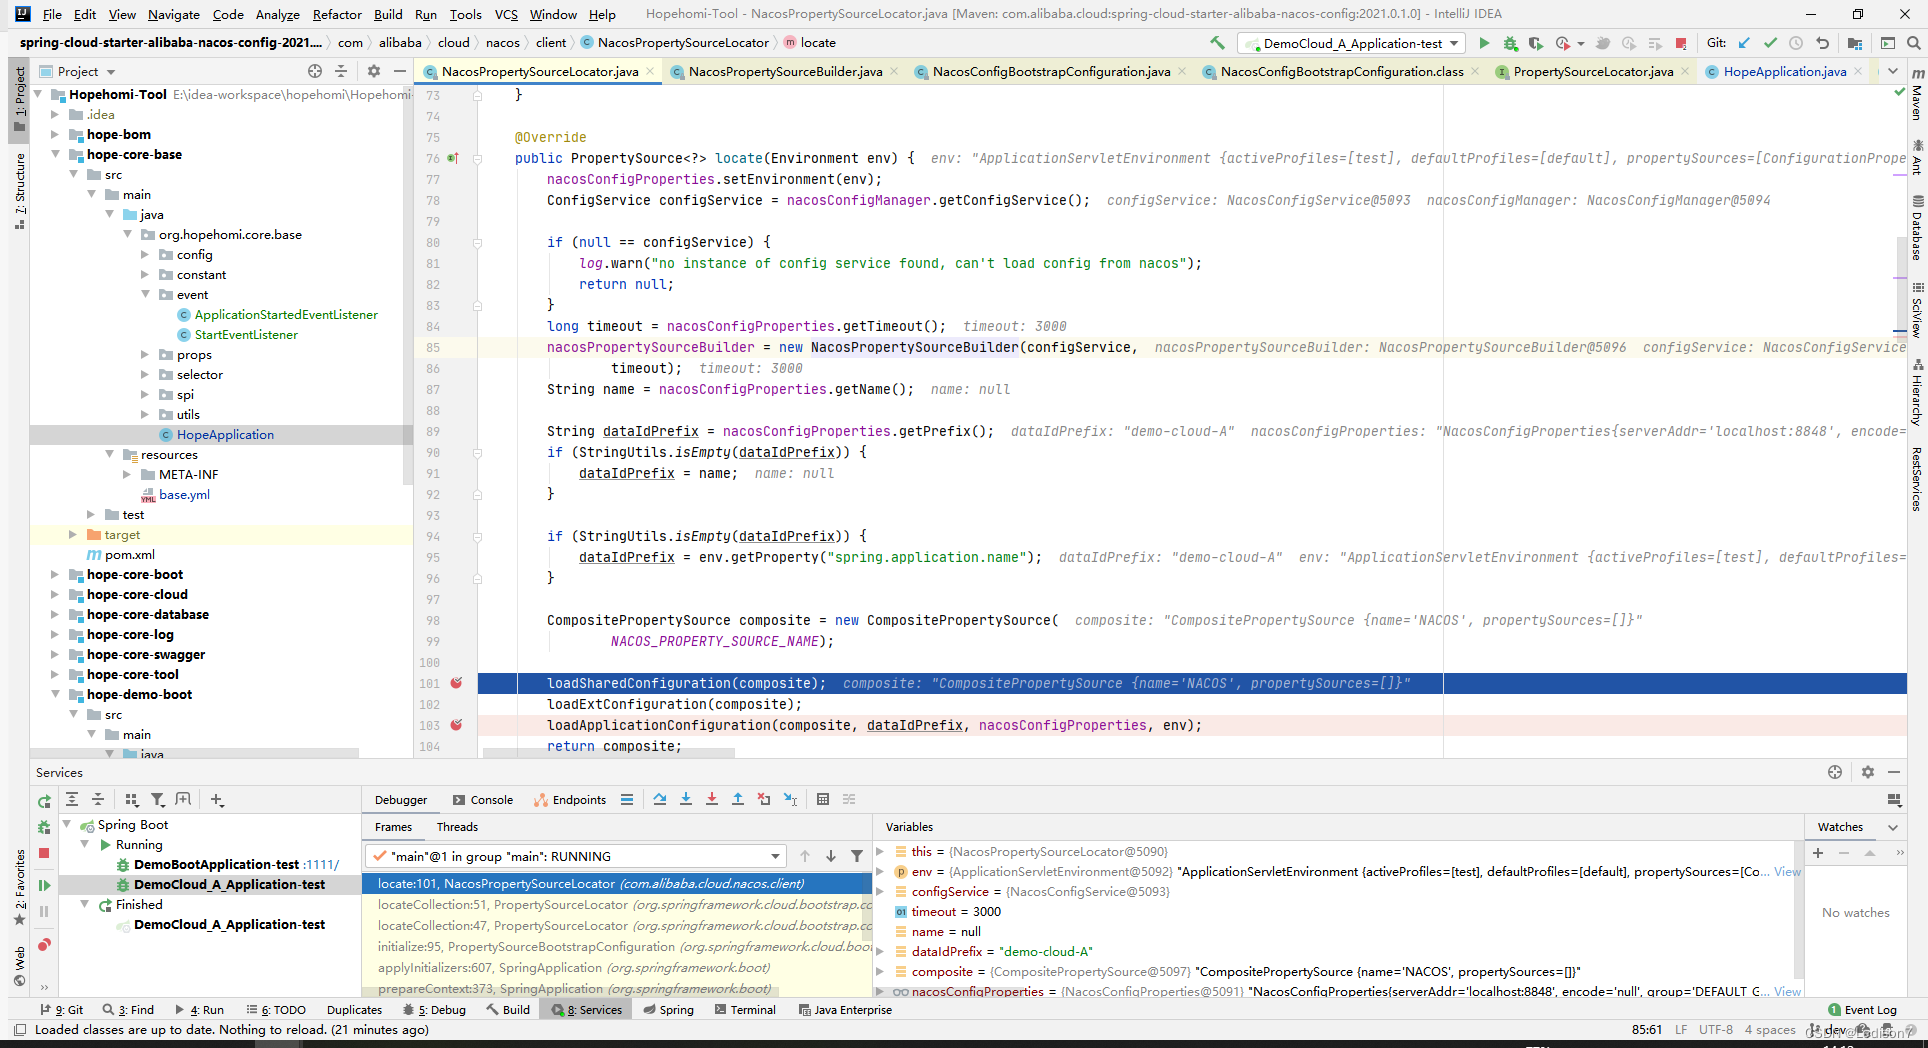This screenshot has height=1048, width=1928.
Task: Click Step Out icon in debugger toolbar
Action: (x=738, y=799)
